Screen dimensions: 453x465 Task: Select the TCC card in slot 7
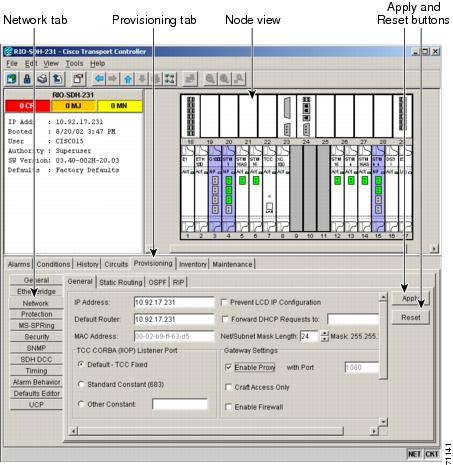pos(269,188)
